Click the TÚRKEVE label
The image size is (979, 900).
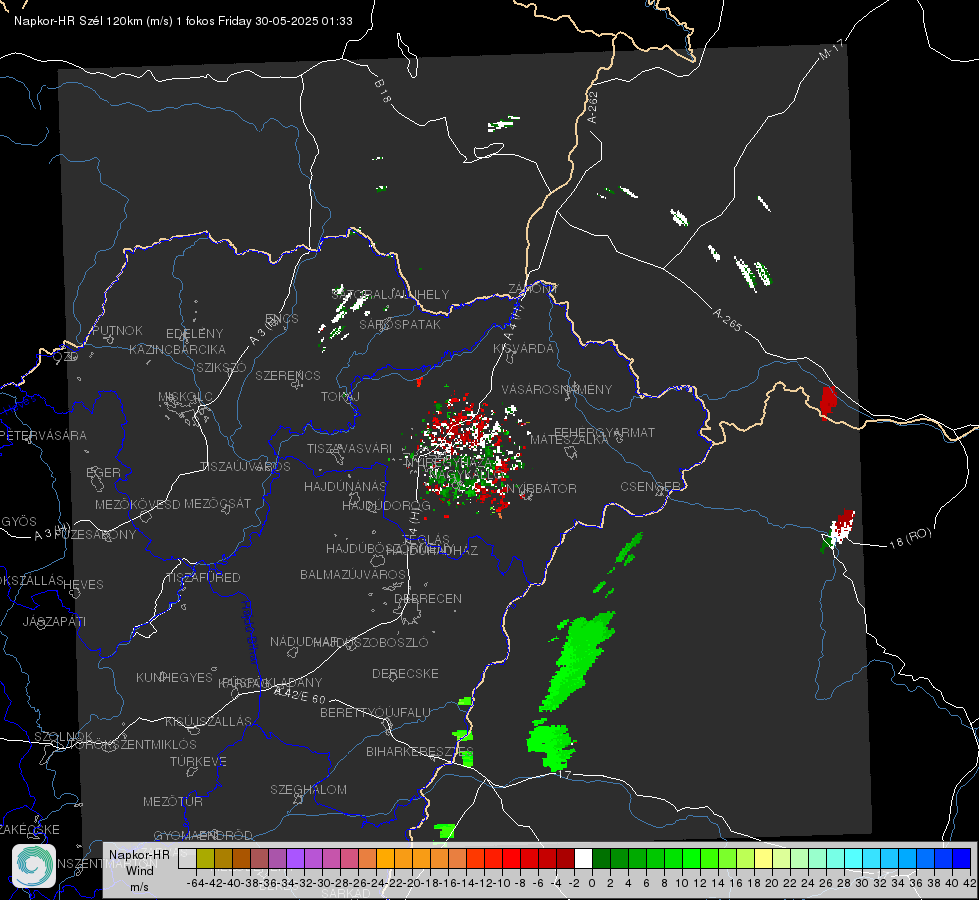[x=199, y=761]
